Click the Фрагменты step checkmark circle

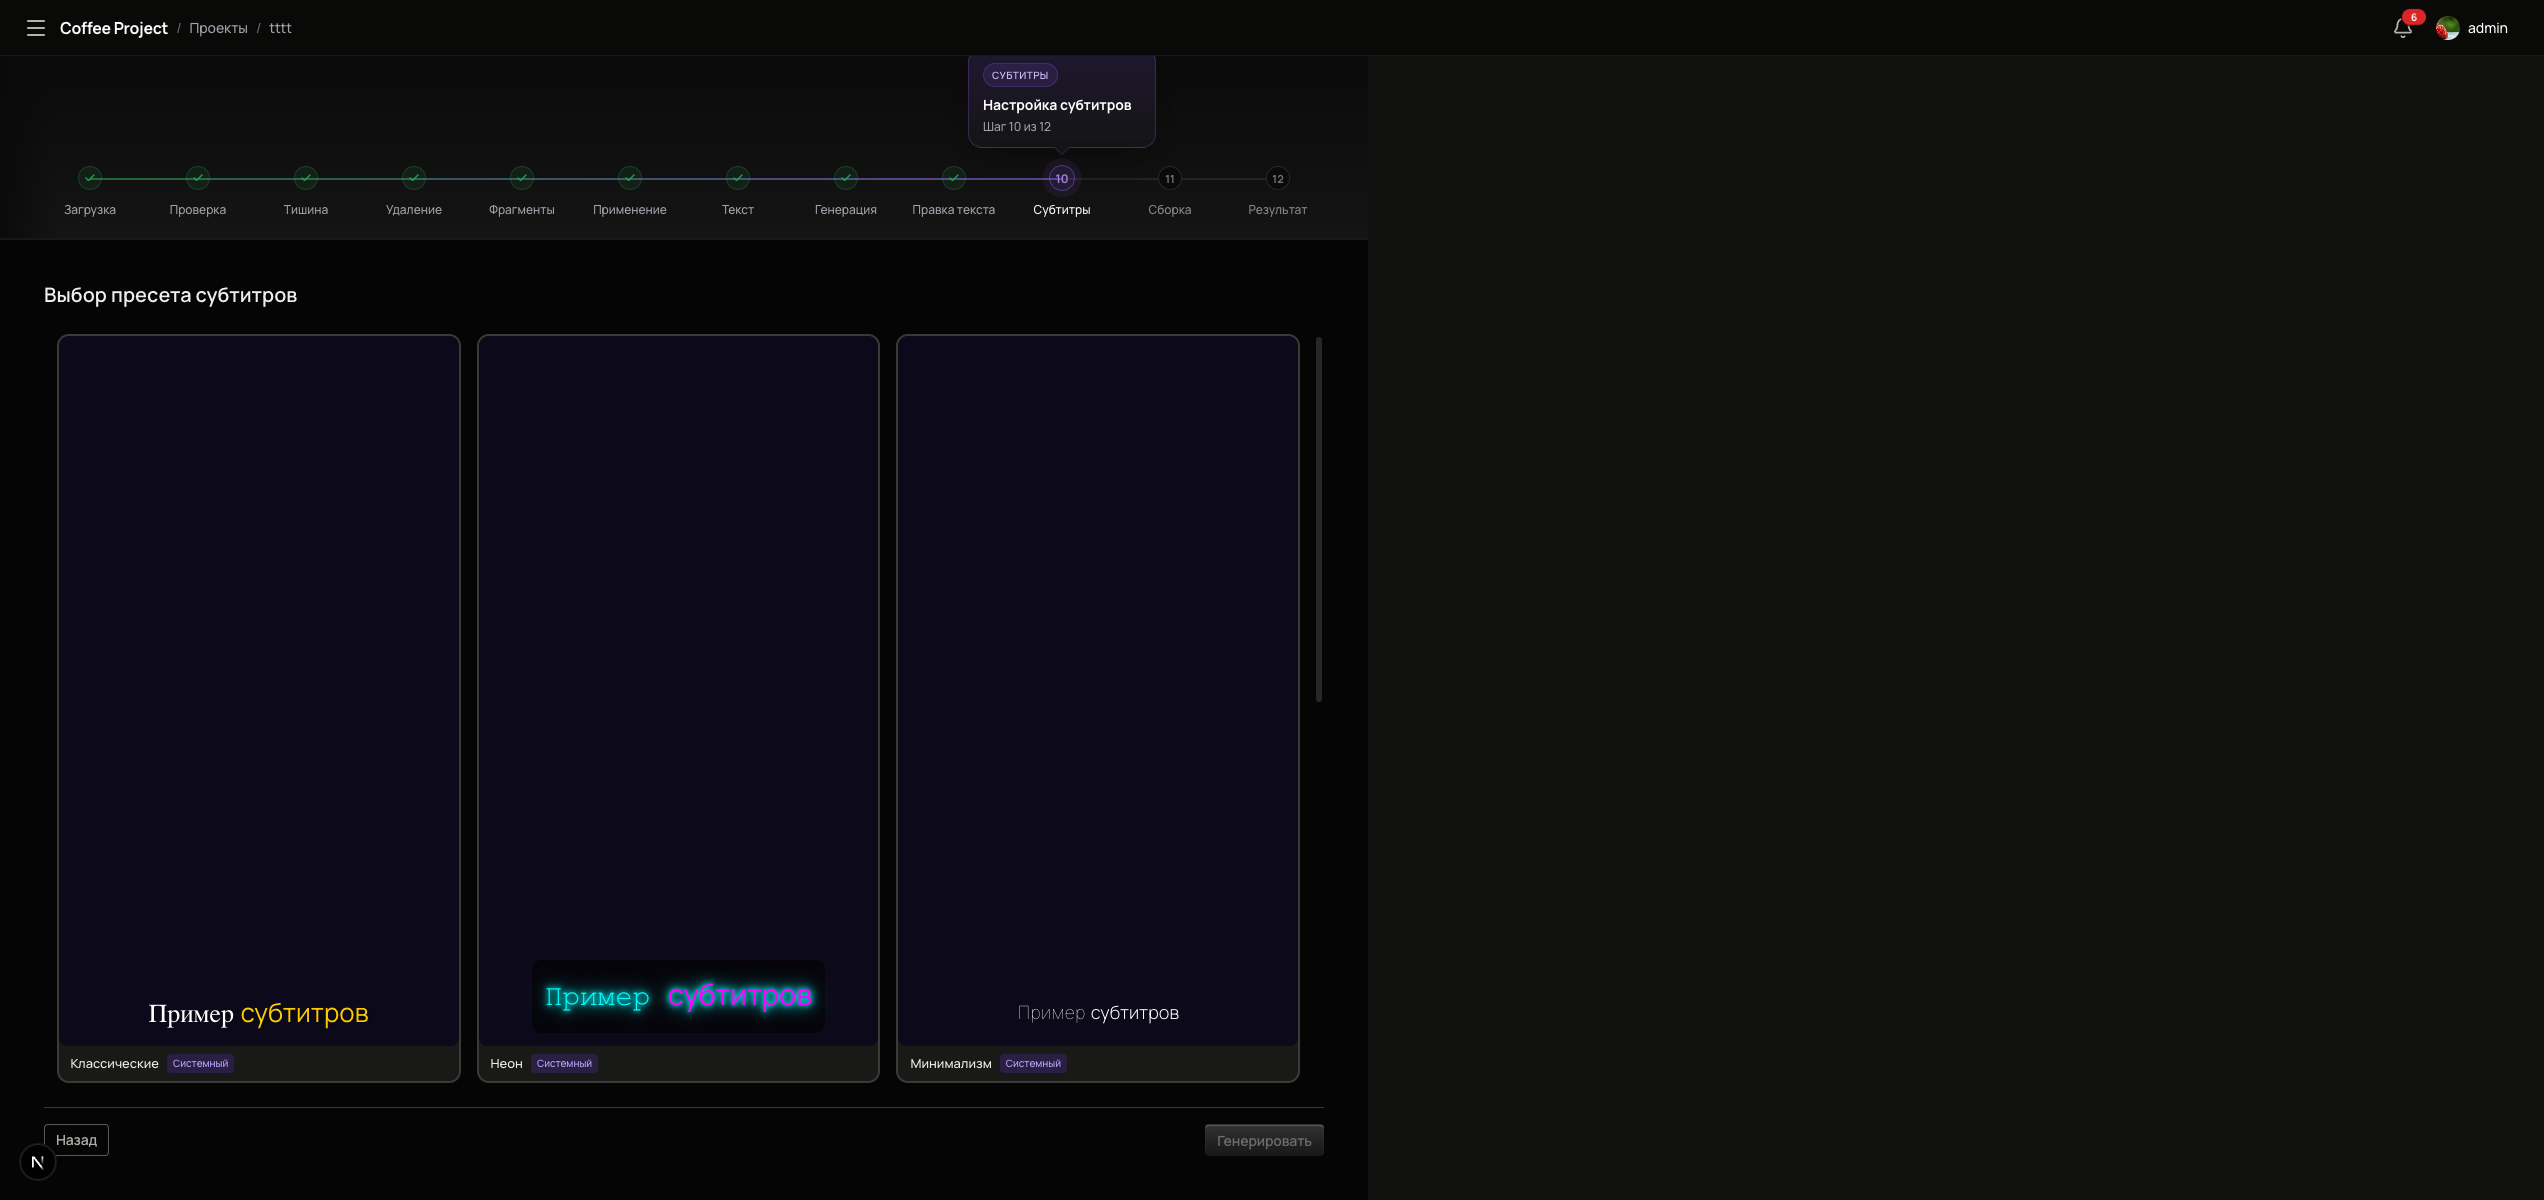click(x=522, y=178)
